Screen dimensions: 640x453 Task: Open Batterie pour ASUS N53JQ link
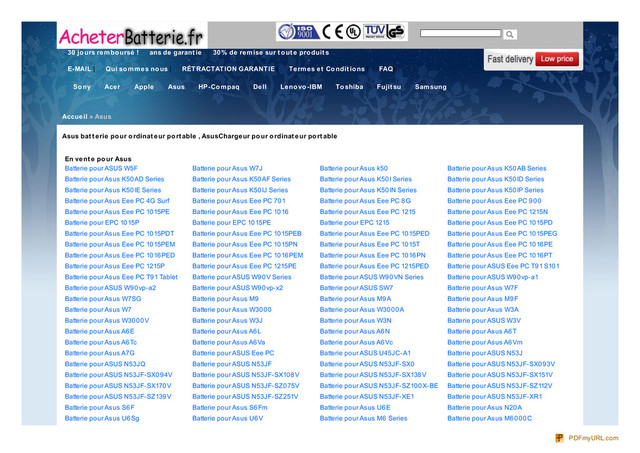click(105, 364)
